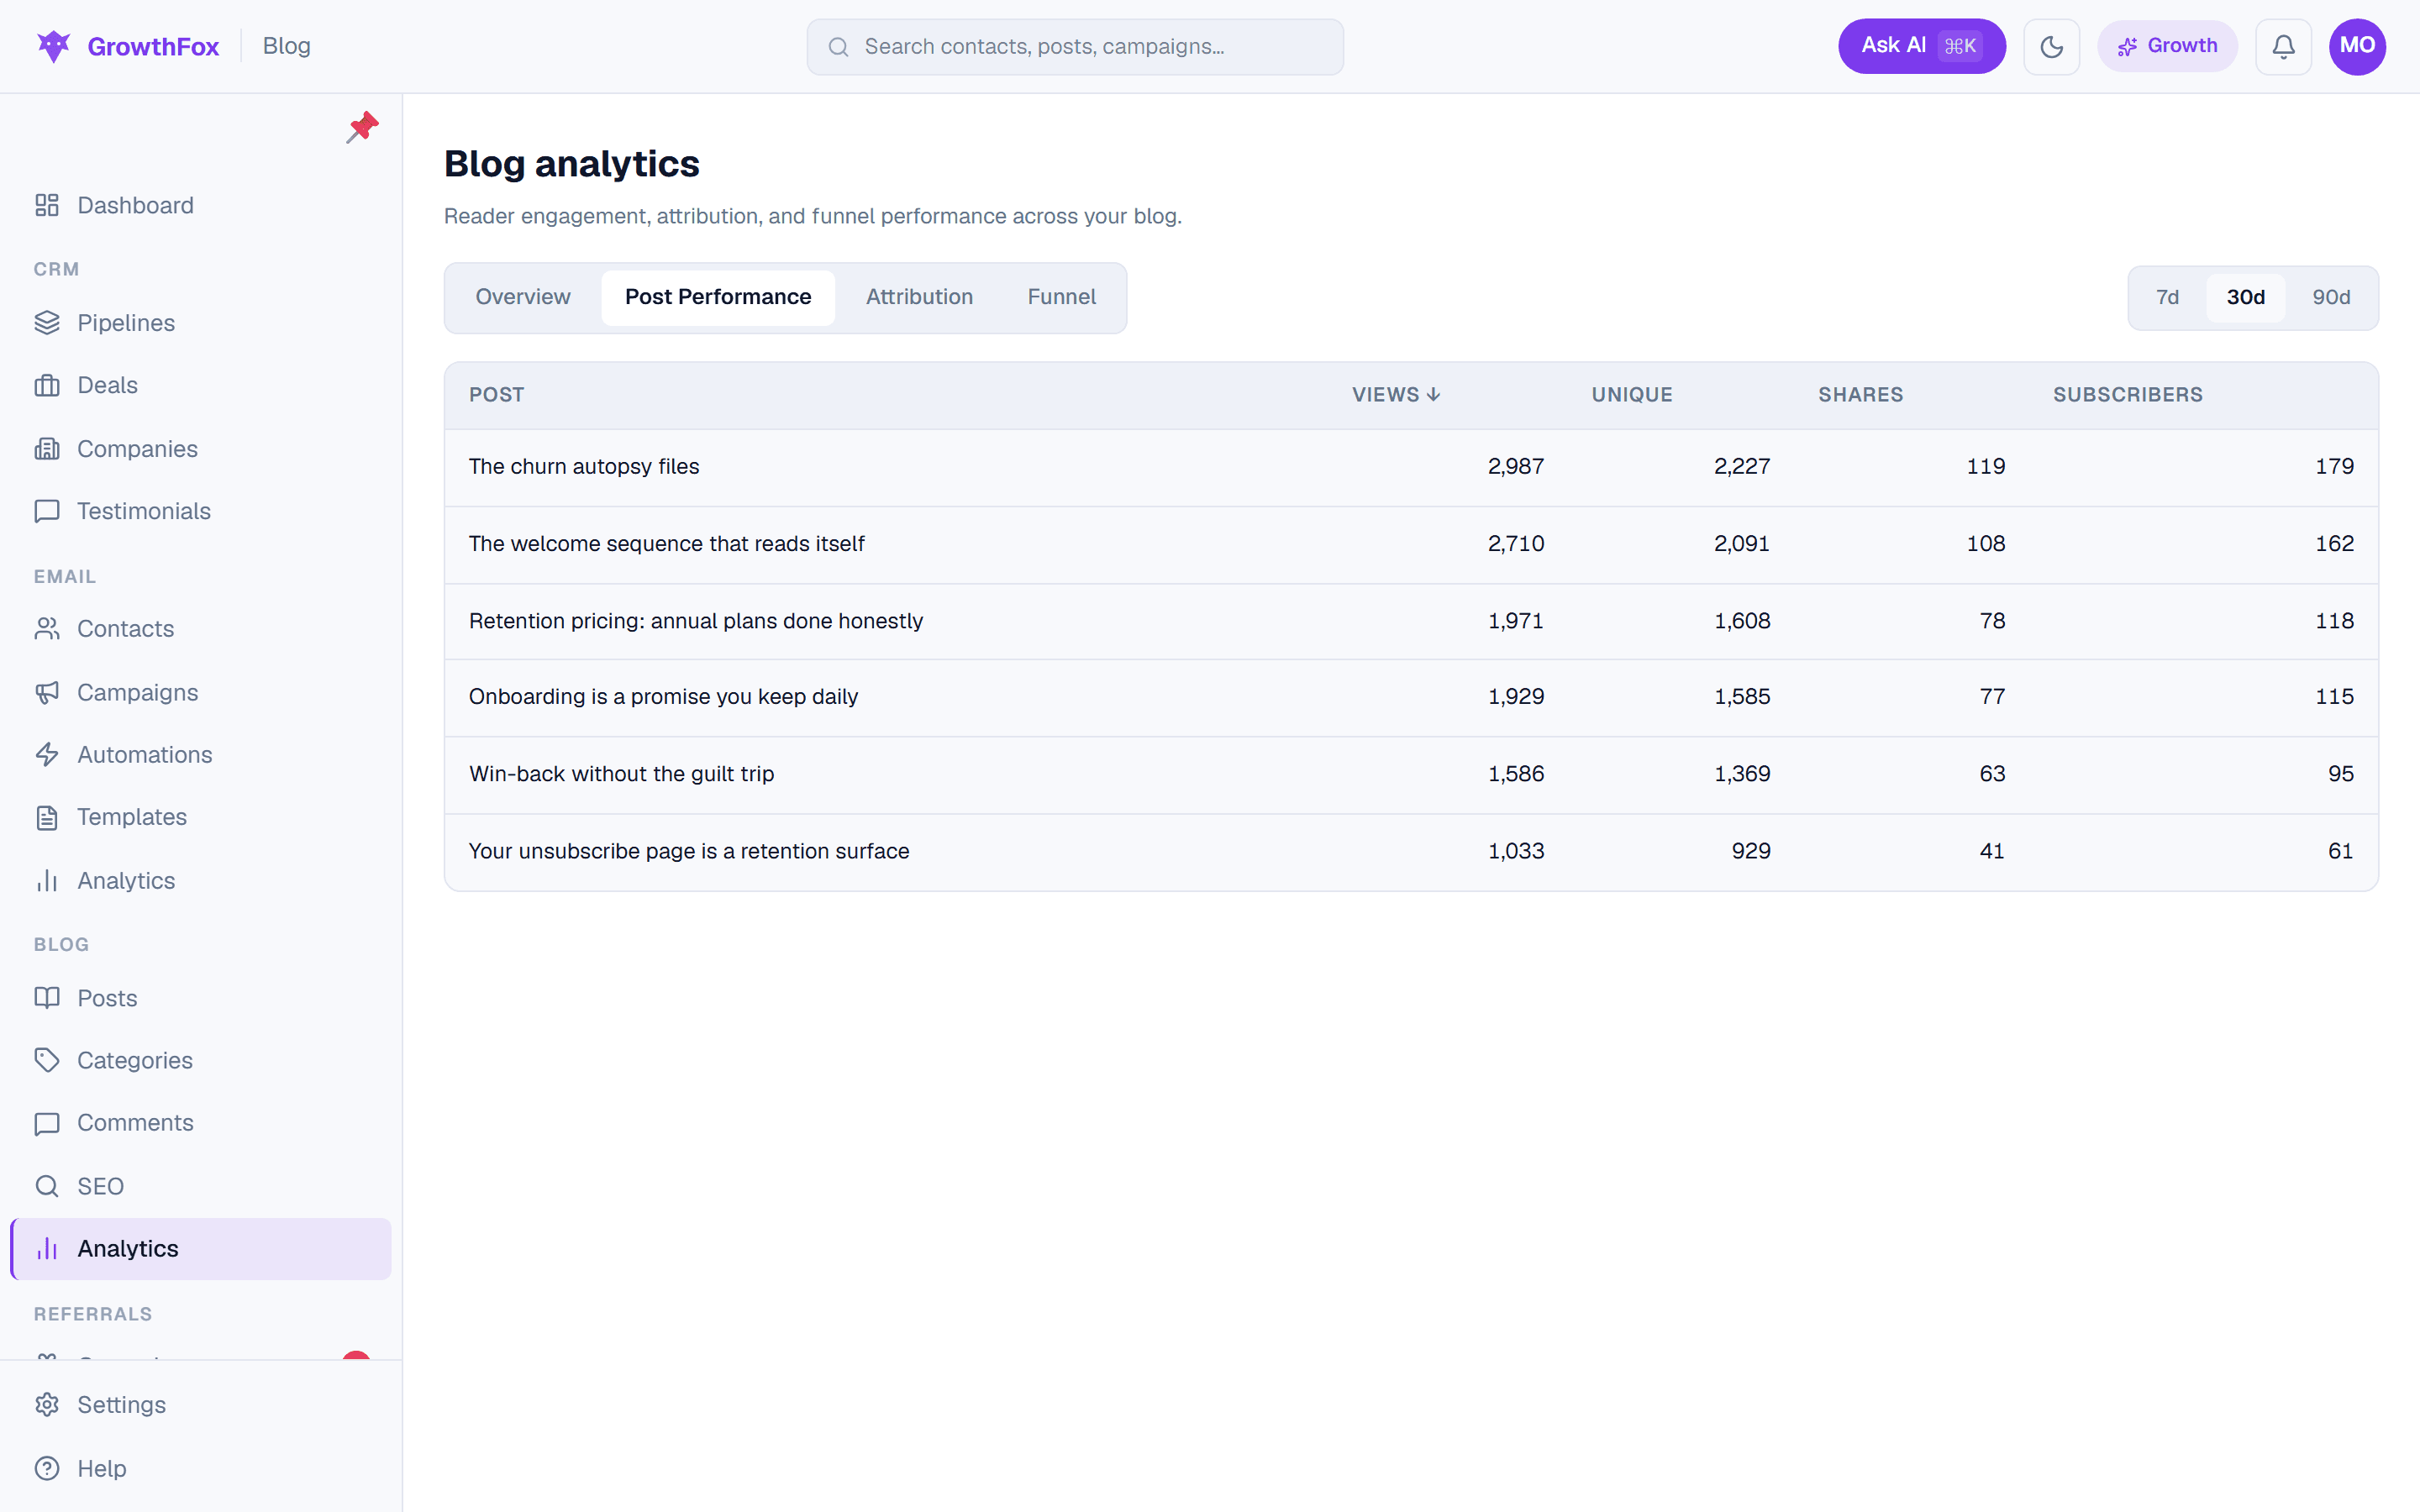
Task: Click the Ask AI button
Action: tap(1921, 46)
